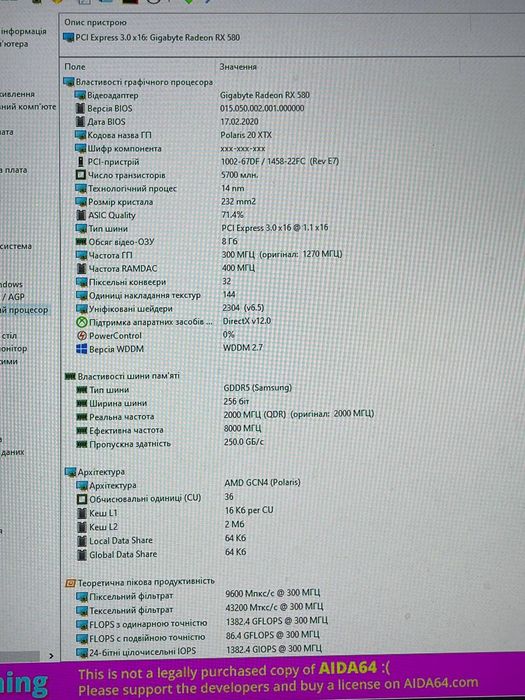Click the value Polaris 20 XTX

pyautogui.click(x=246, y=135)
